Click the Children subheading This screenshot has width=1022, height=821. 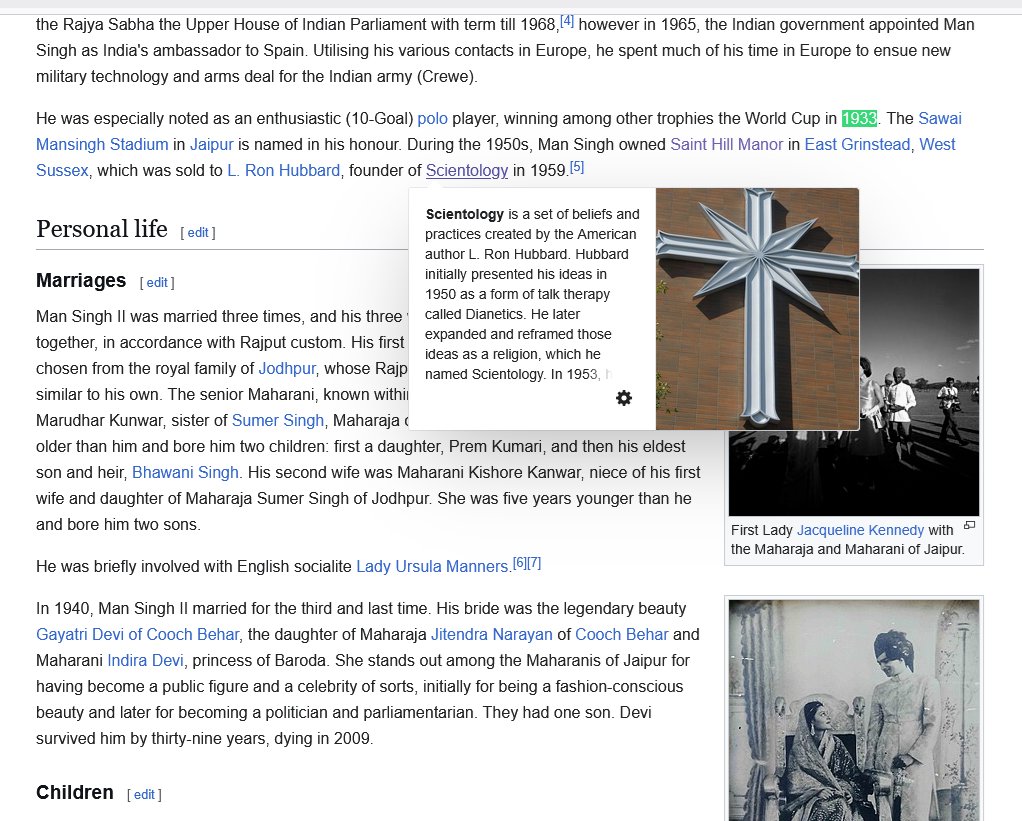pyautogui.click(x=74, y=793)
